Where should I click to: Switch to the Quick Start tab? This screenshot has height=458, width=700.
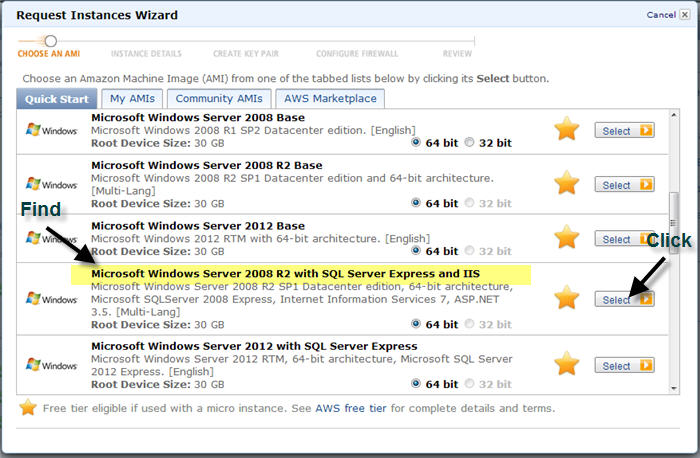[x=57, y=99]
